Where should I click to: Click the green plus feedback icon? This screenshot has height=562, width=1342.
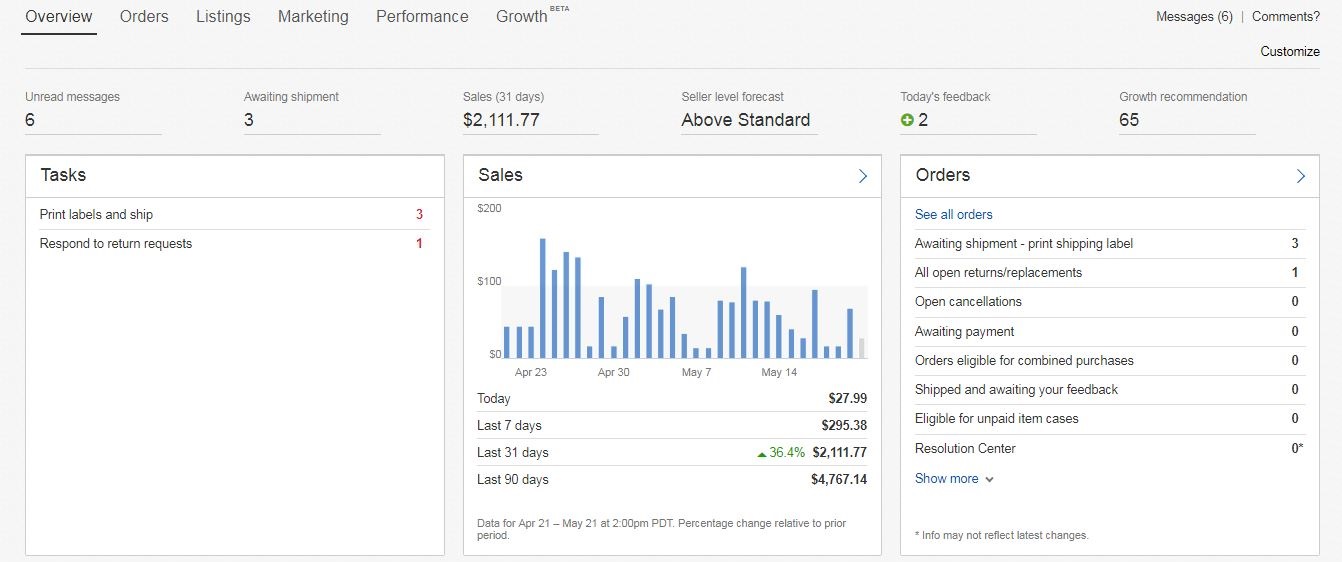907,120
